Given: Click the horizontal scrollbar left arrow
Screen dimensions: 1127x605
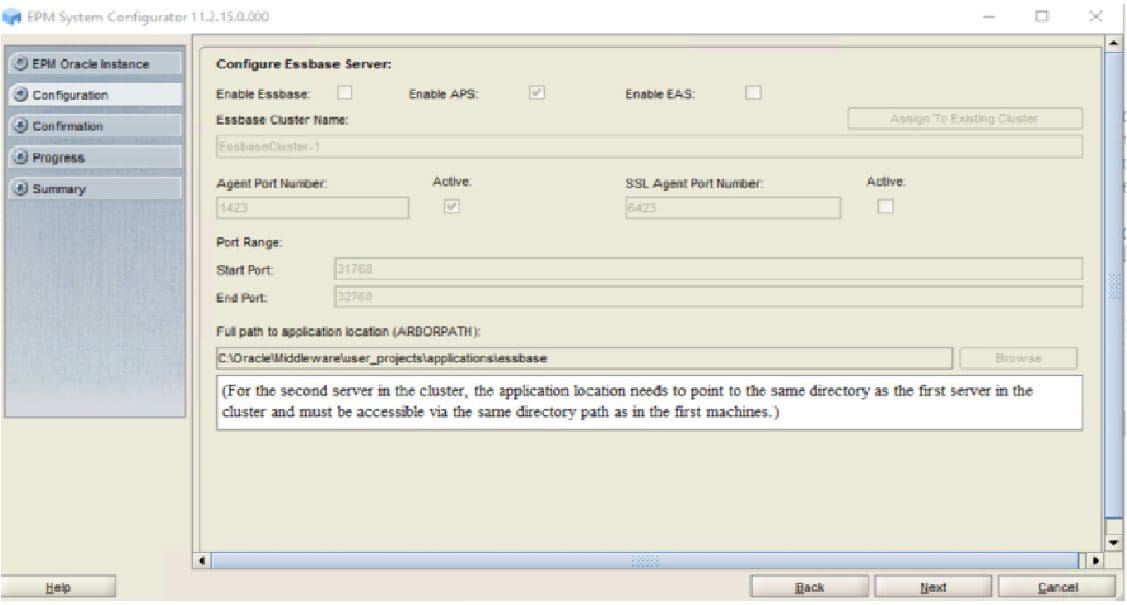Looking at the screenshot, I should (202, 560).
